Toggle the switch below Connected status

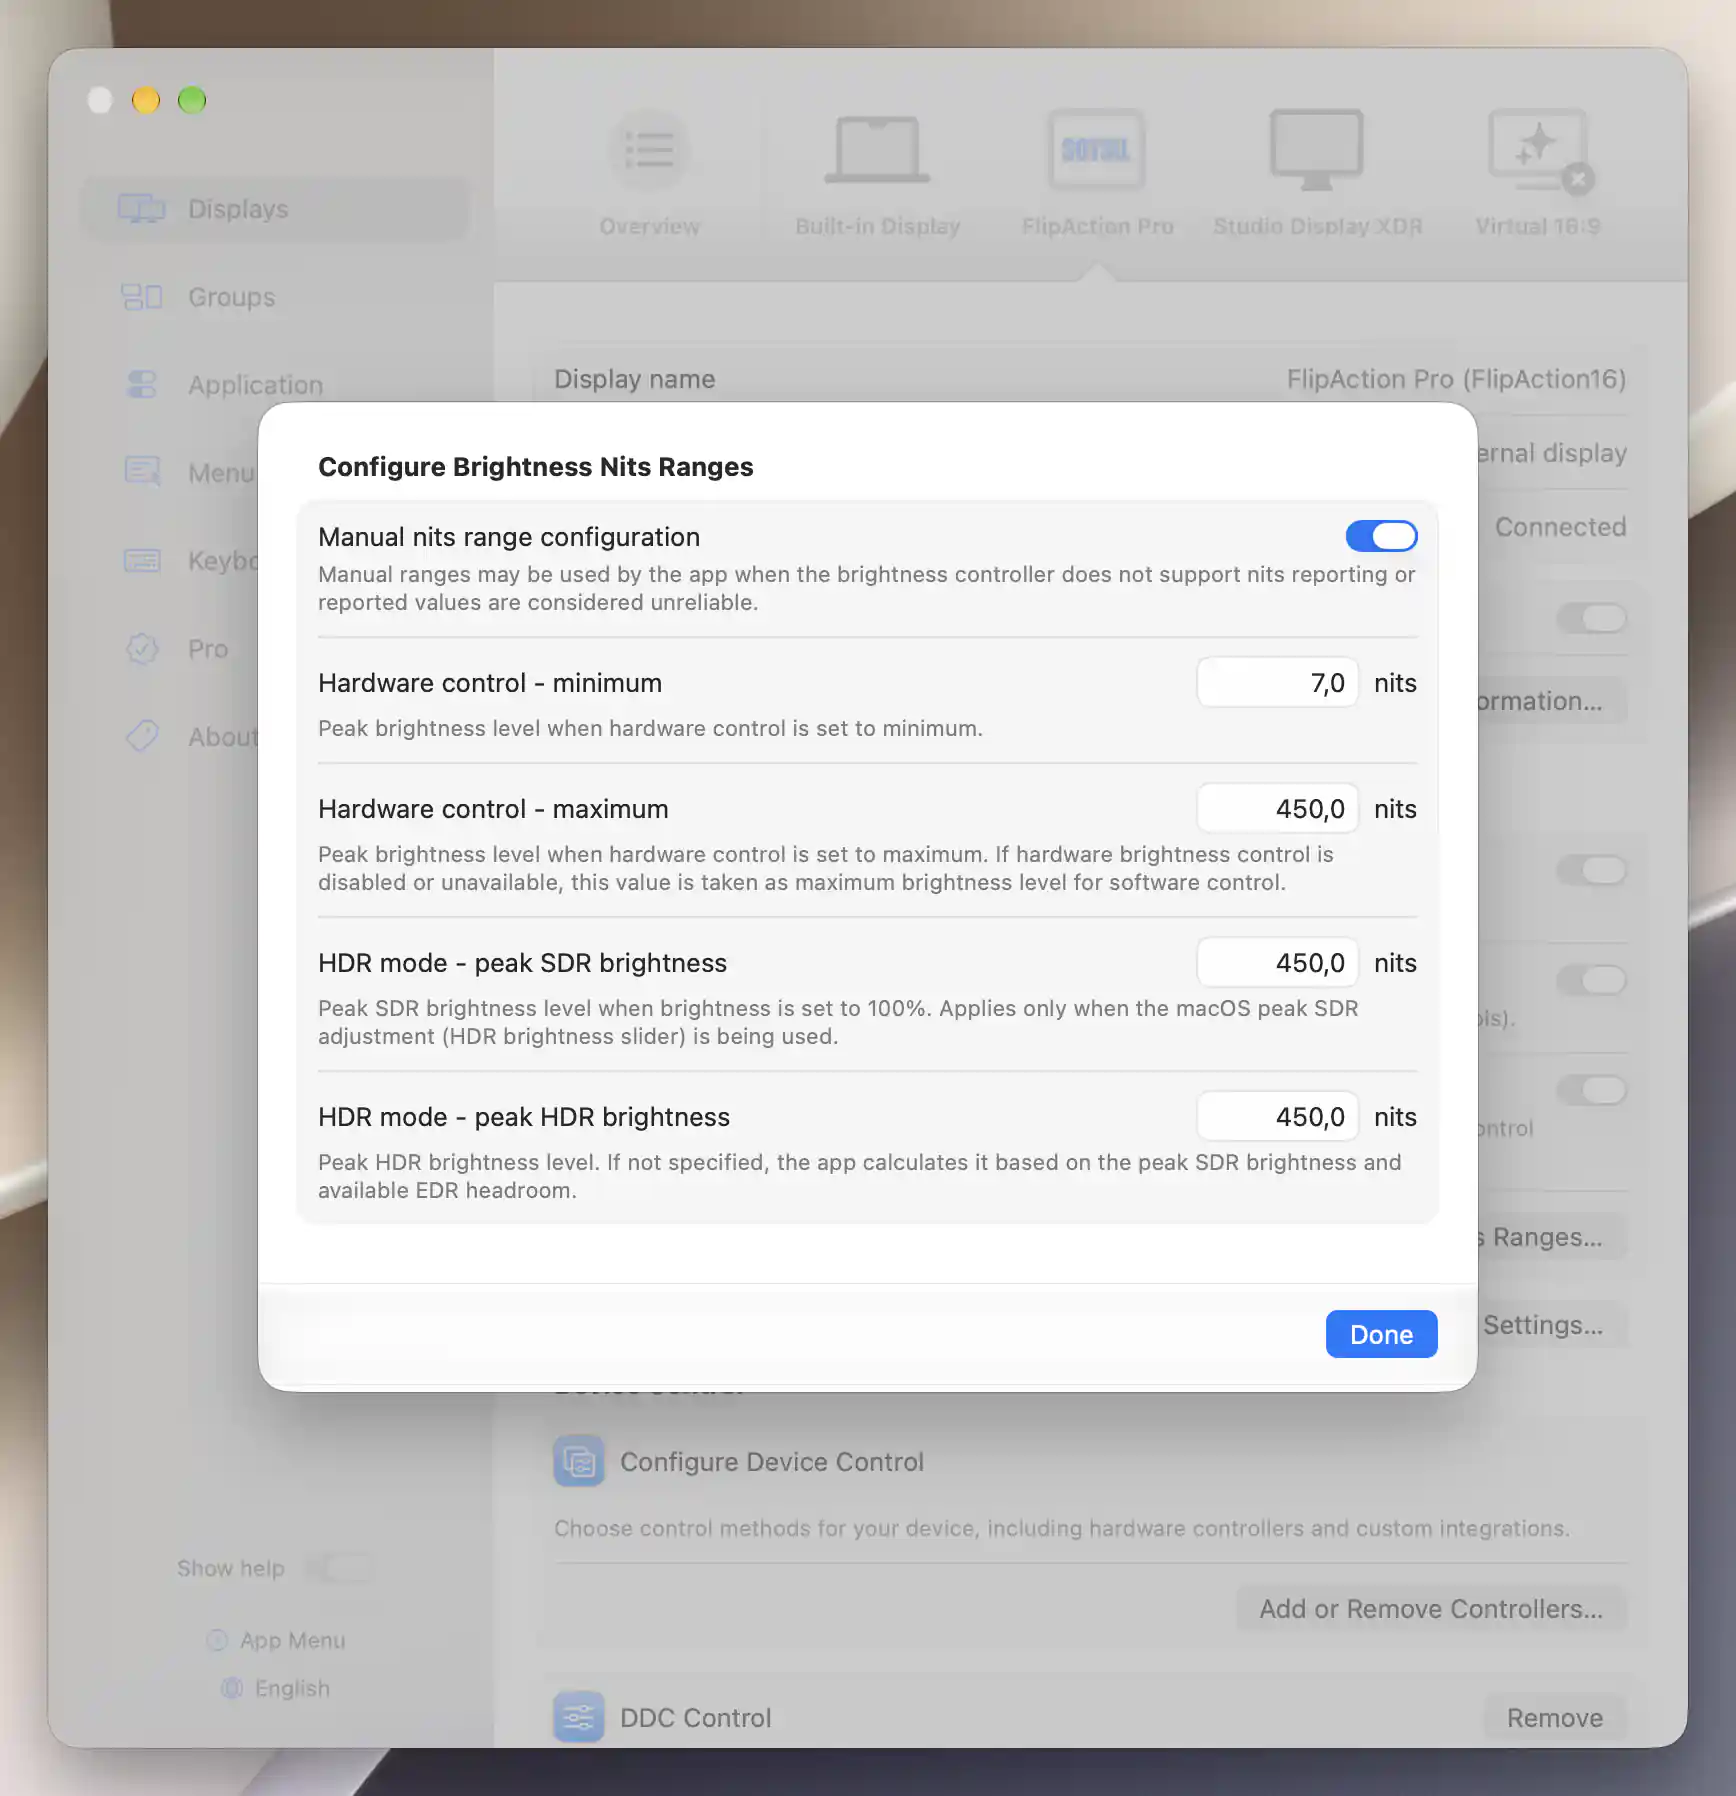1591,618
